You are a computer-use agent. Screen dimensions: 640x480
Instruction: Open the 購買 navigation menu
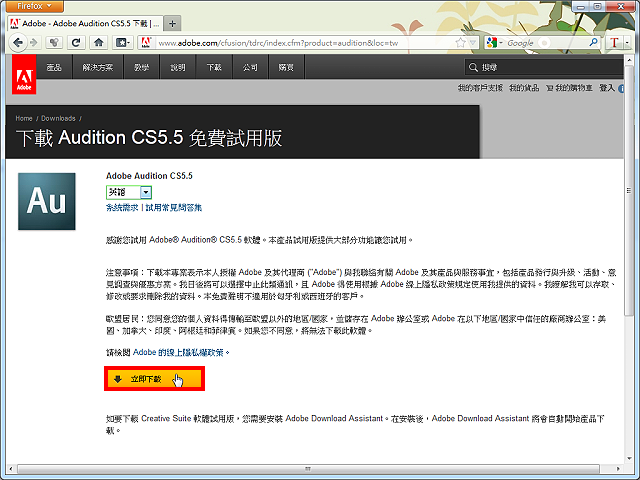pos(286,67)
